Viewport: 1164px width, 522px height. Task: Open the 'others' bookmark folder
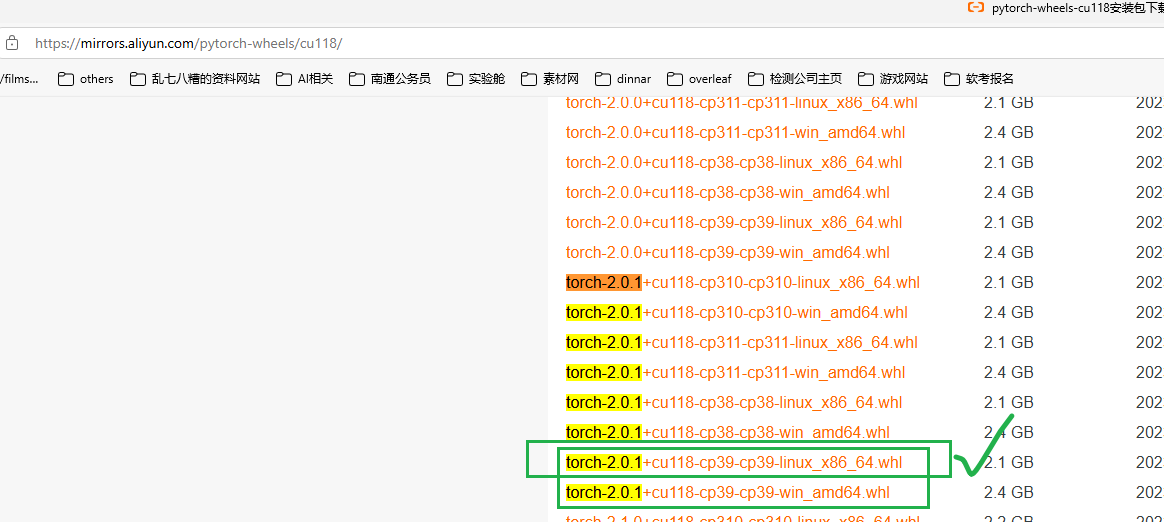coord(86,79)
